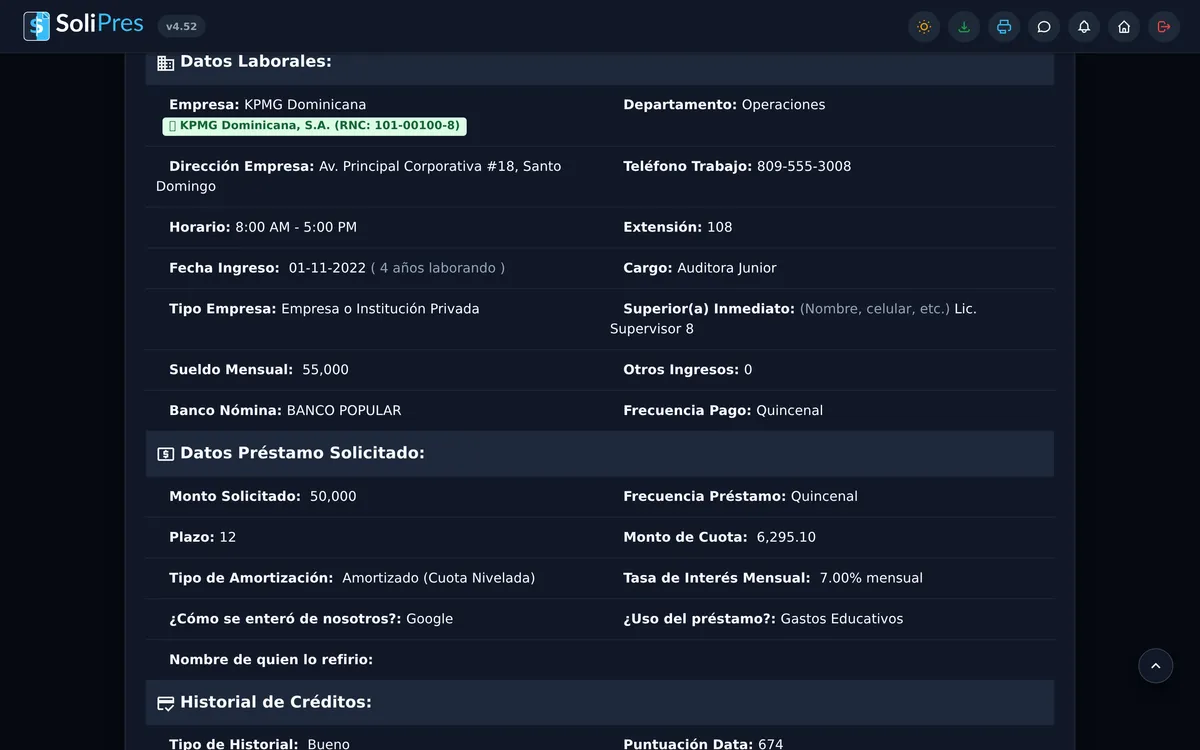Click the Departamento value Operaciones
The width and height of the screenshot is (1200, 750).
tap(783, 105)
